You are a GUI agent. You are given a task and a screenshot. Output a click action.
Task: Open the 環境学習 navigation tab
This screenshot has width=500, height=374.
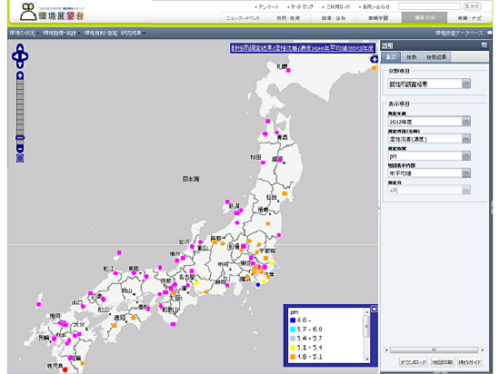378,18
